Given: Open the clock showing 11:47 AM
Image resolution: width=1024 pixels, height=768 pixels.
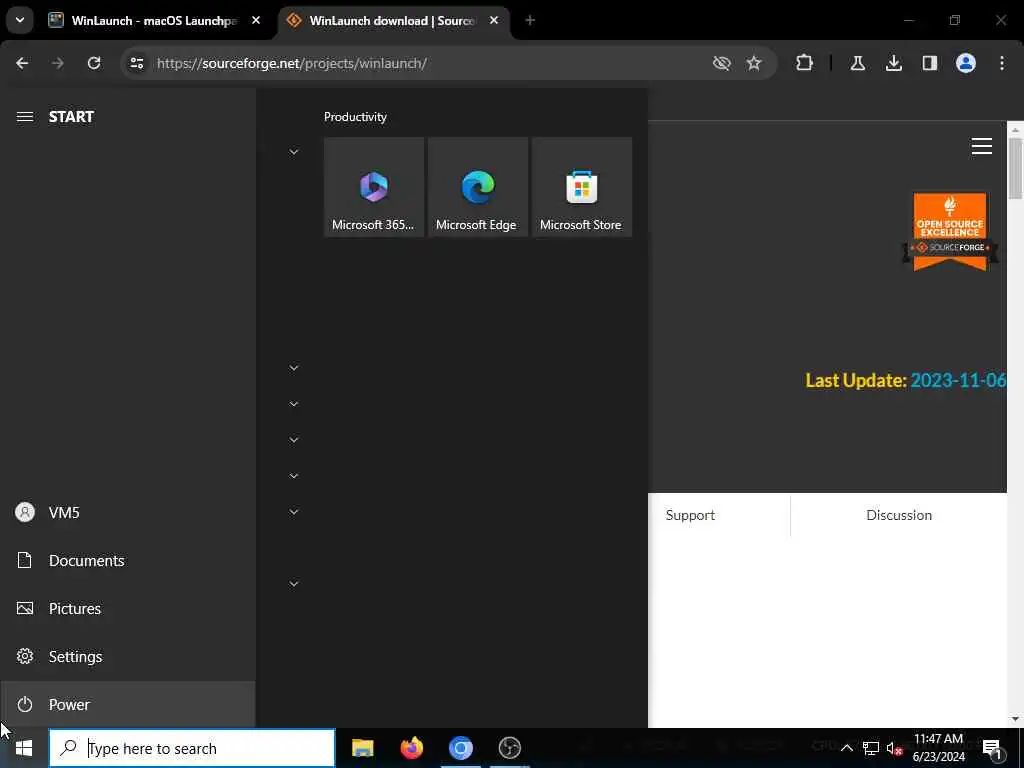Looking at the screenshot, I should 938,748.
